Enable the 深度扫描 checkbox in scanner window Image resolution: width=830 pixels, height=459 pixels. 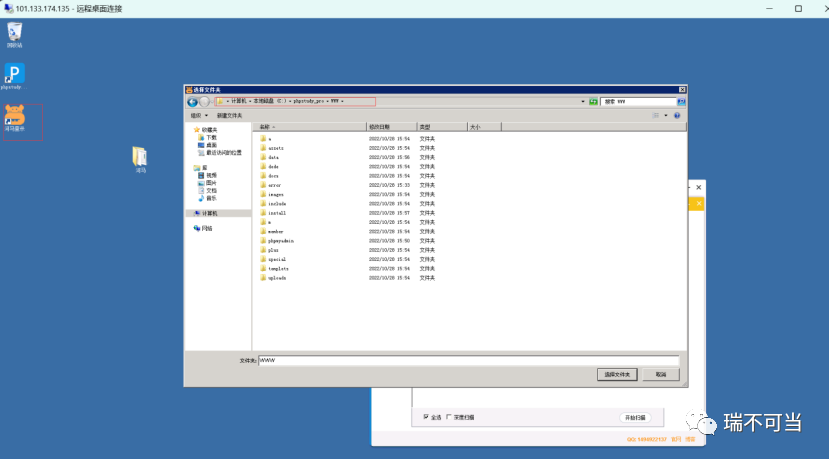pos(449,417)
